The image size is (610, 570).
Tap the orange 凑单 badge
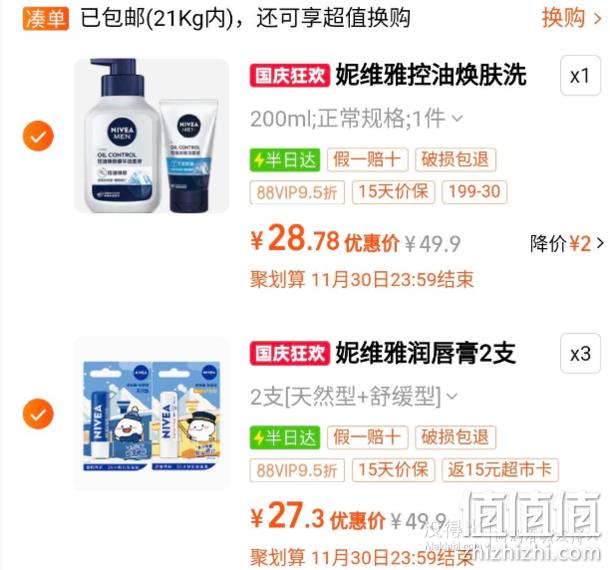pyautogui.click(x=46, y=18)
